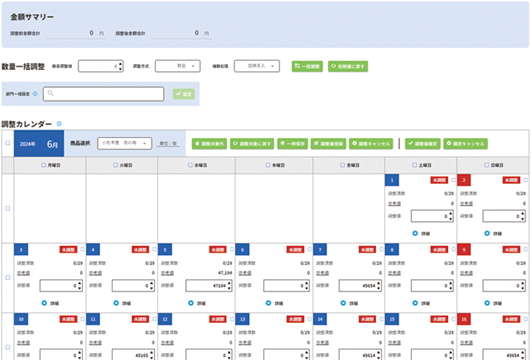Click the June 3 調整値 input field

[61, 286]
